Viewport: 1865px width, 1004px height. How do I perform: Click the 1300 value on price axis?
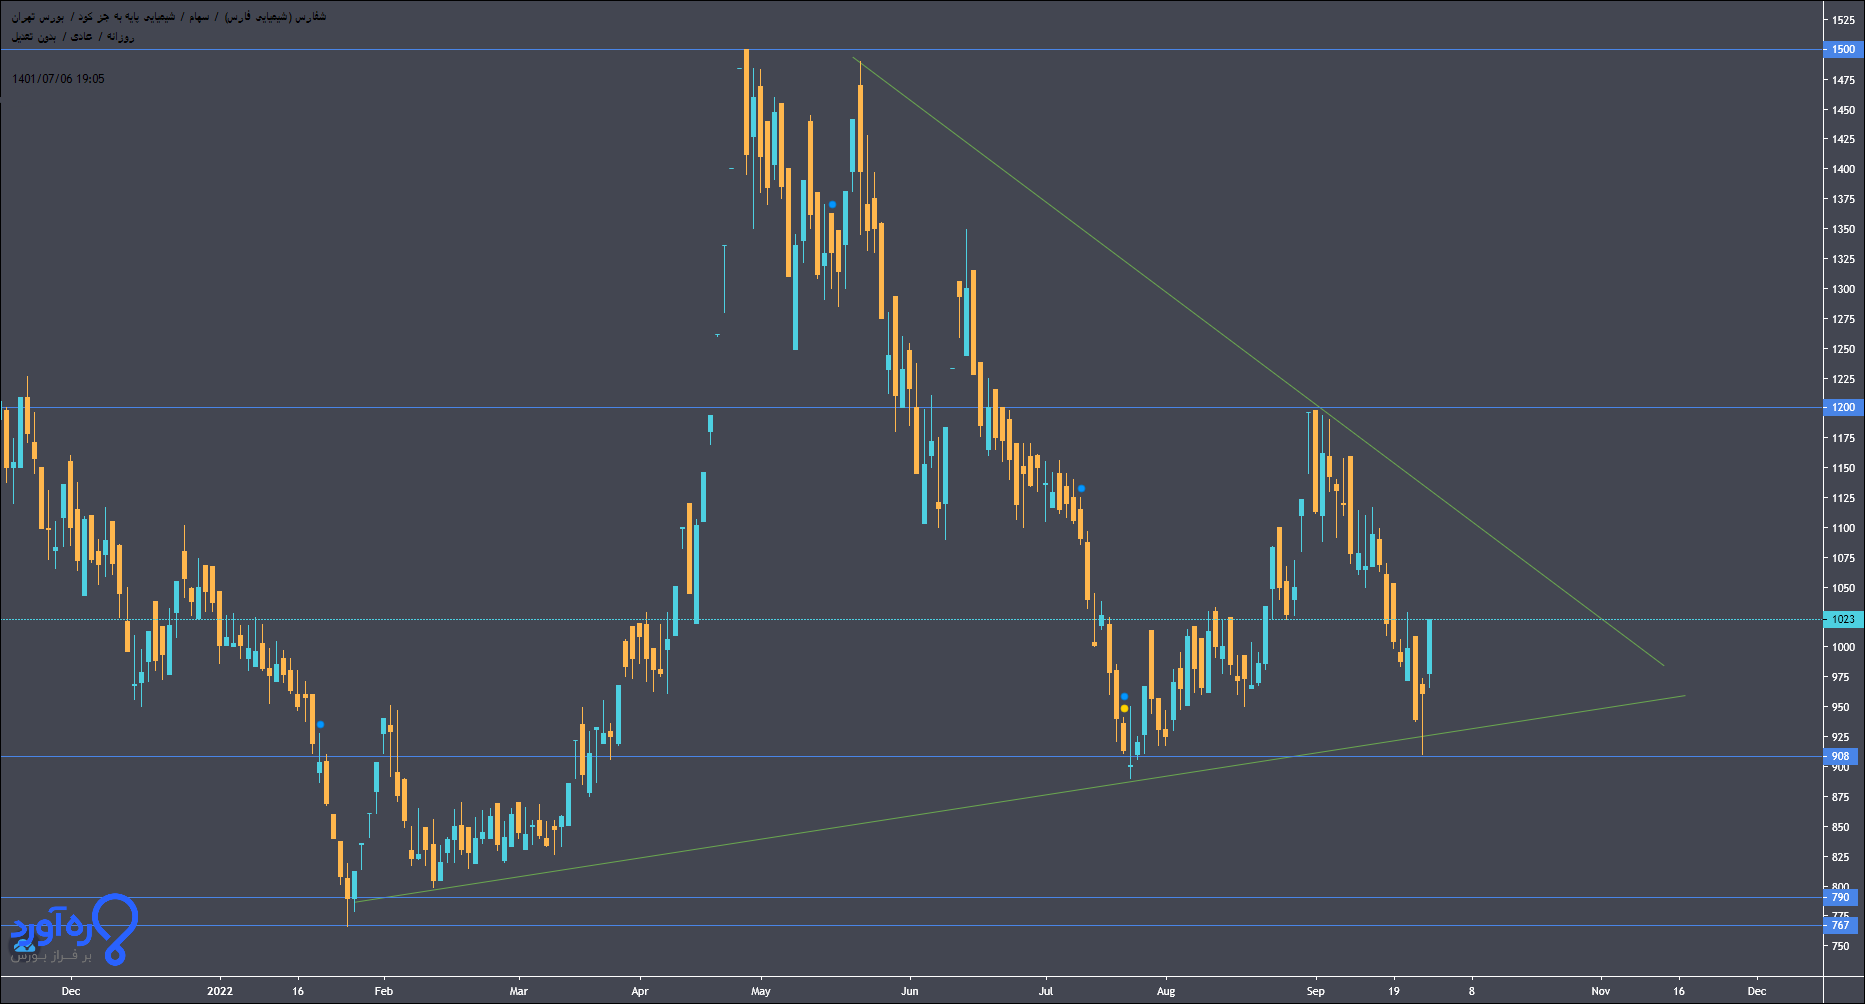click(x=1843, y=289)
